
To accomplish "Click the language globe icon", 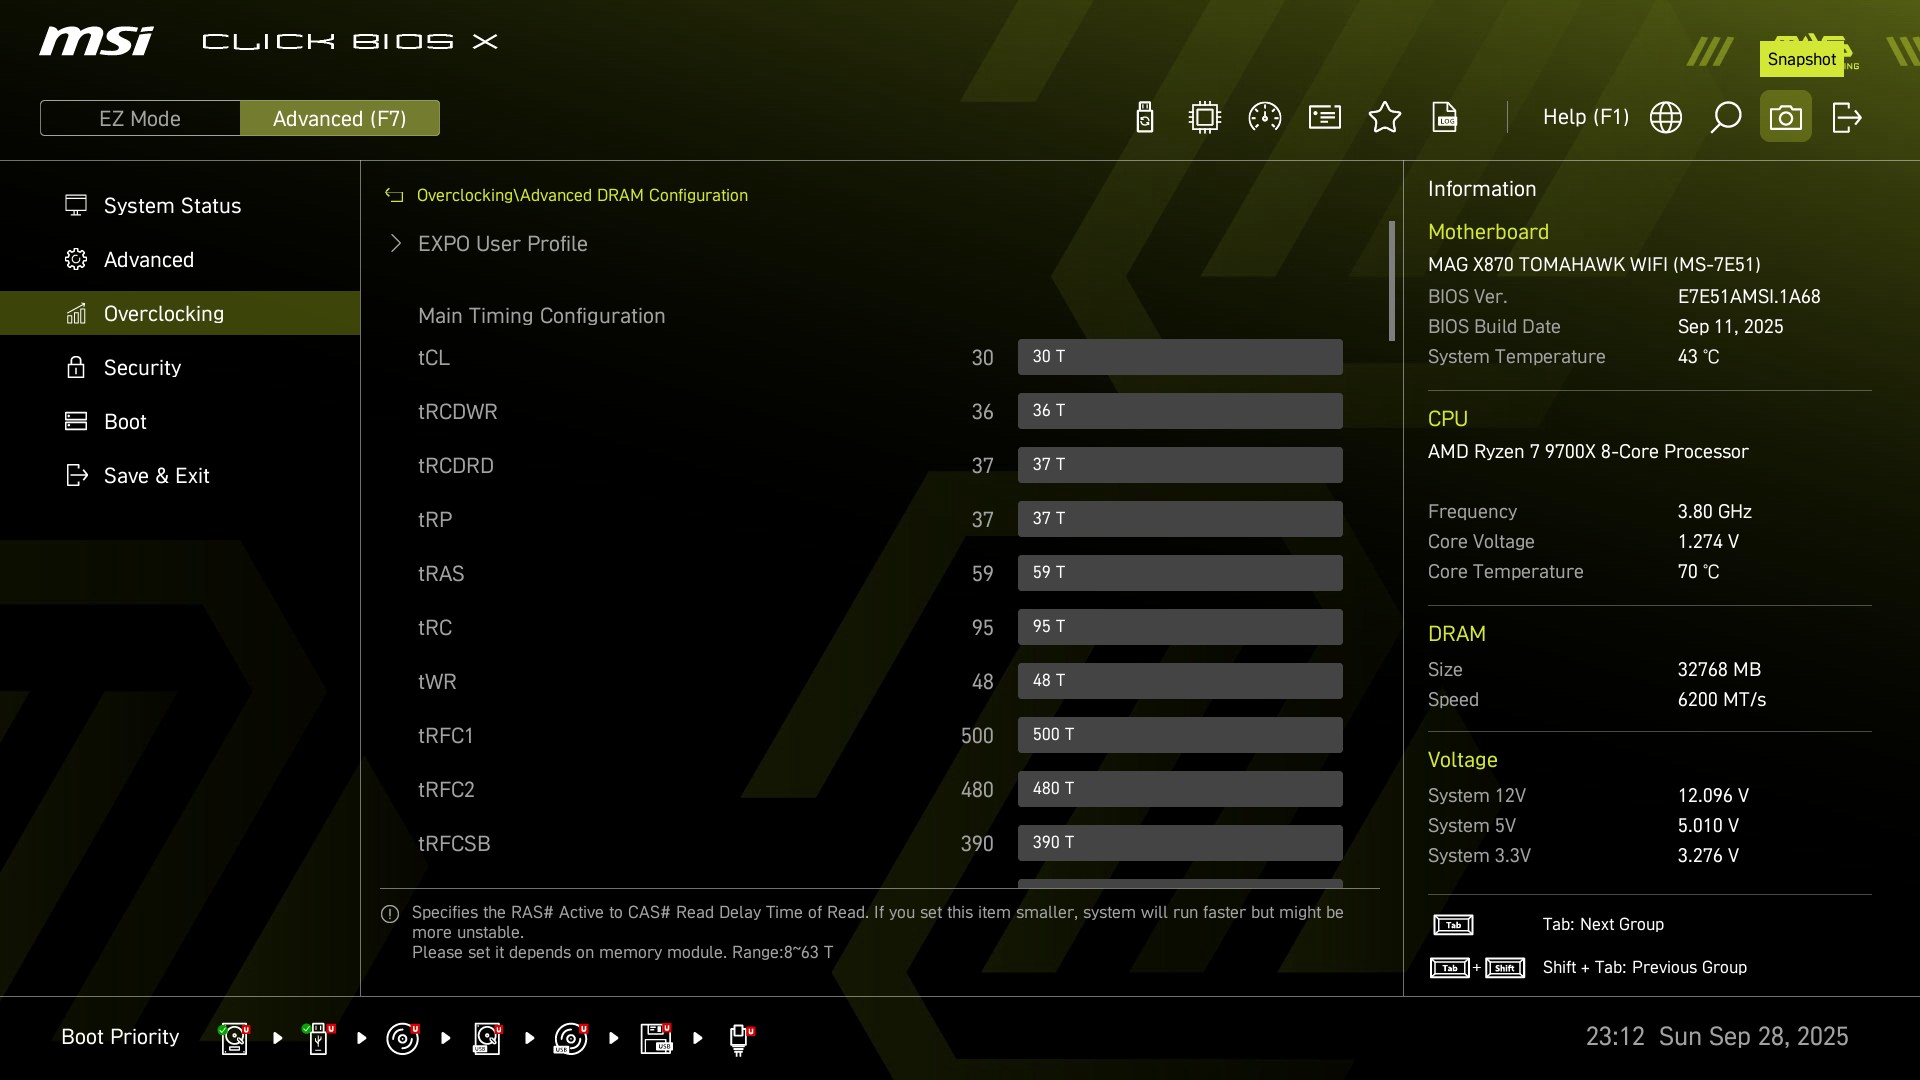I will (x=1666, y=118).
